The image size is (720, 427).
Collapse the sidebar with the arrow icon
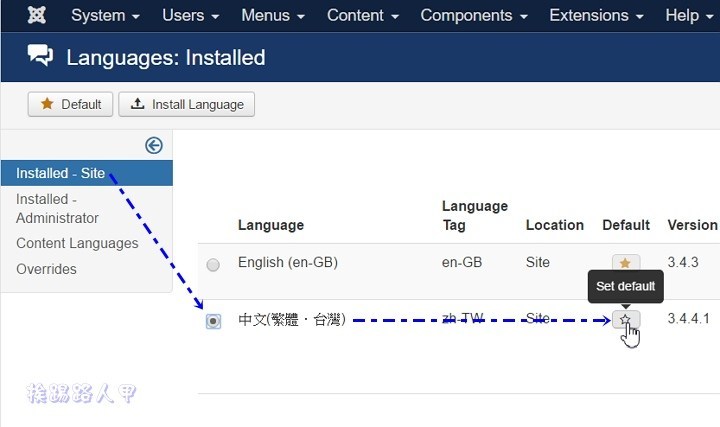pos(153,145)
